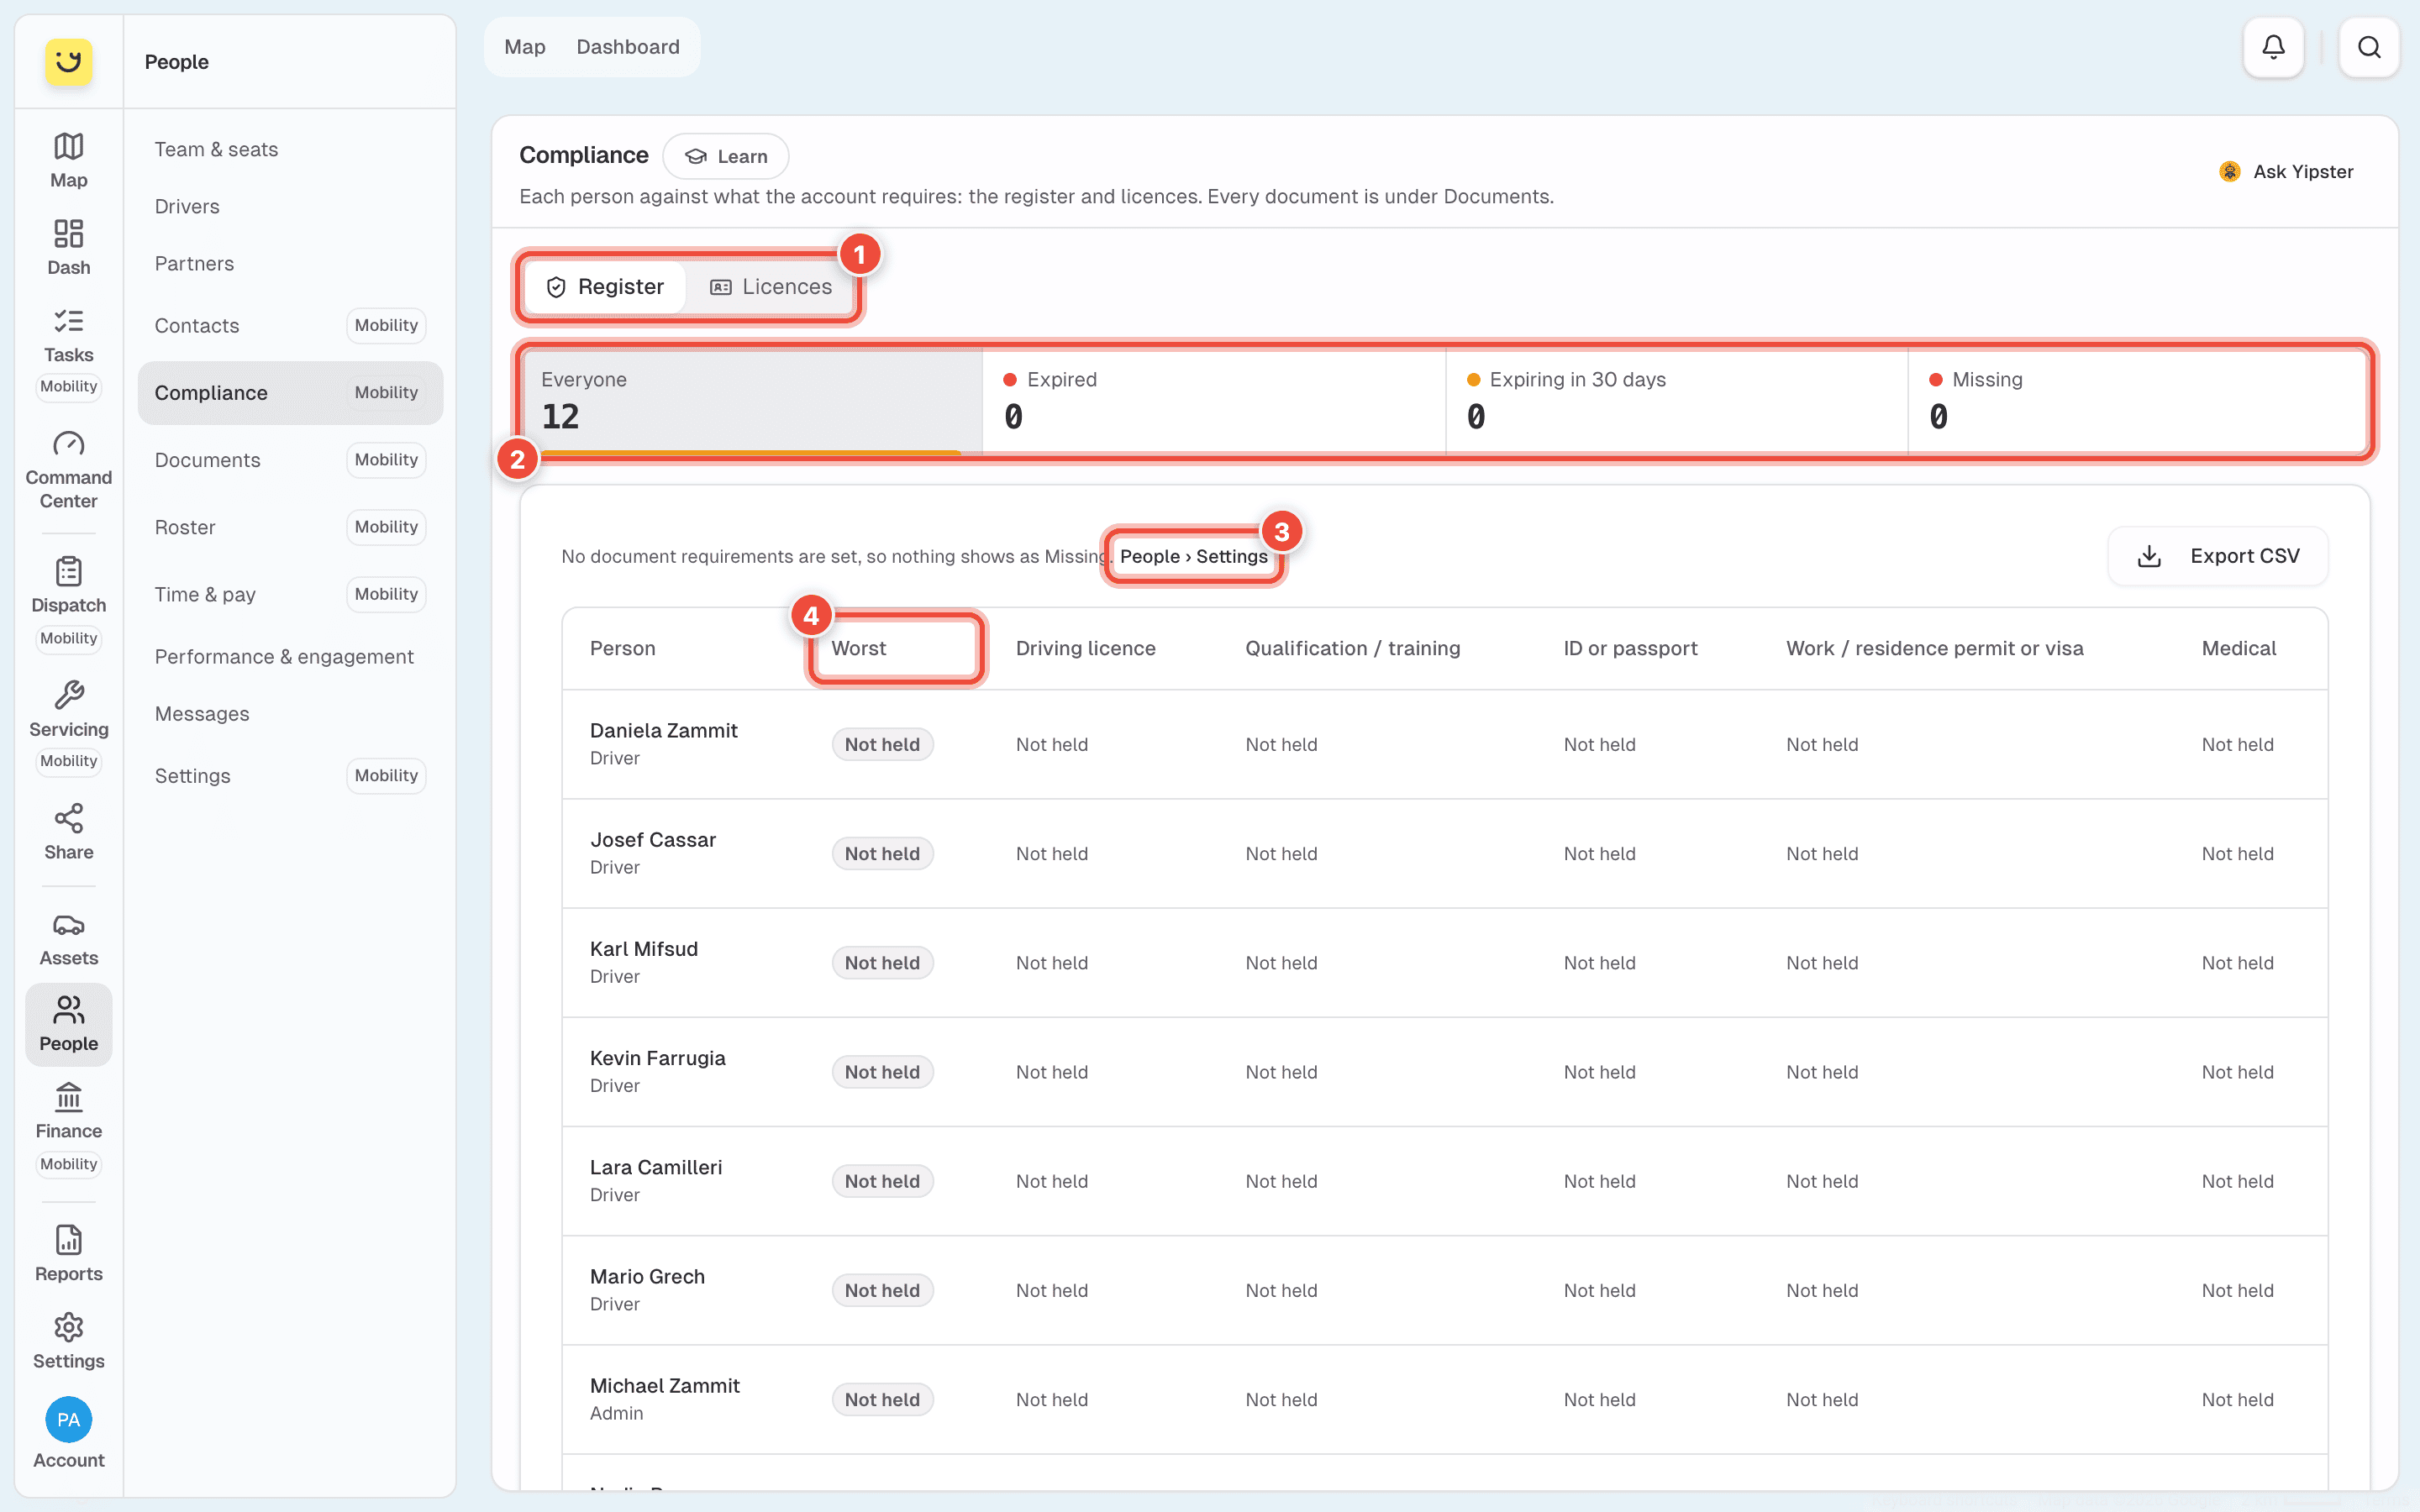Click the Export CSV button

pyautogui.click(x=2217, y=556)
